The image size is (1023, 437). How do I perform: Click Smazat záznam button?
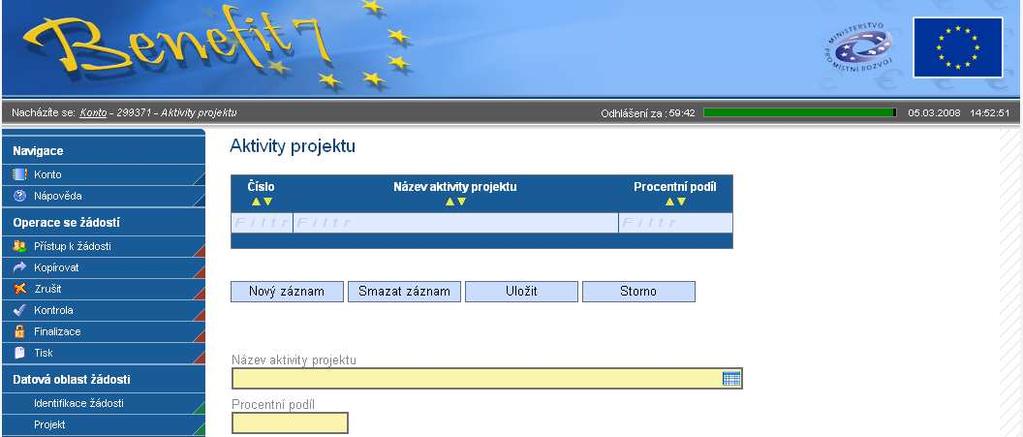[404, 292]
